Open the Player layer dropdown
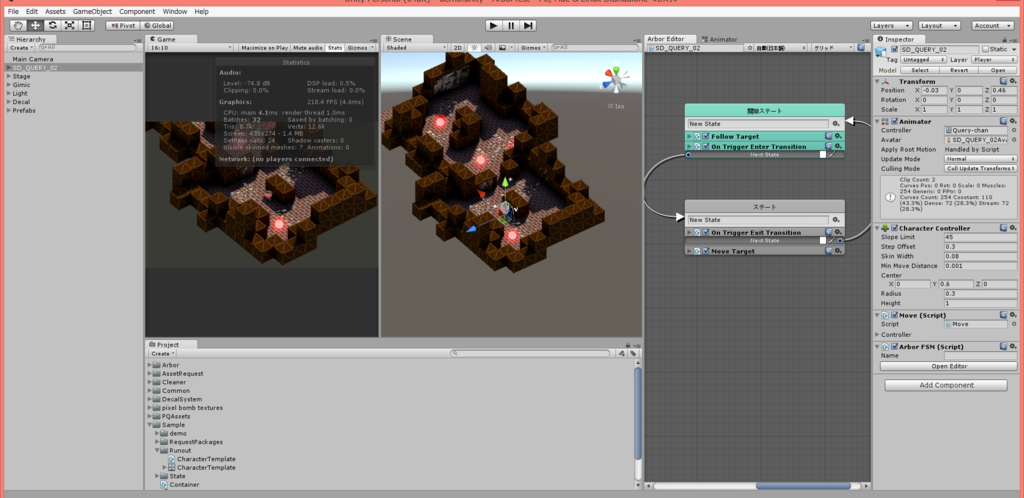The image size is (1024, 498). coord(994,59)
